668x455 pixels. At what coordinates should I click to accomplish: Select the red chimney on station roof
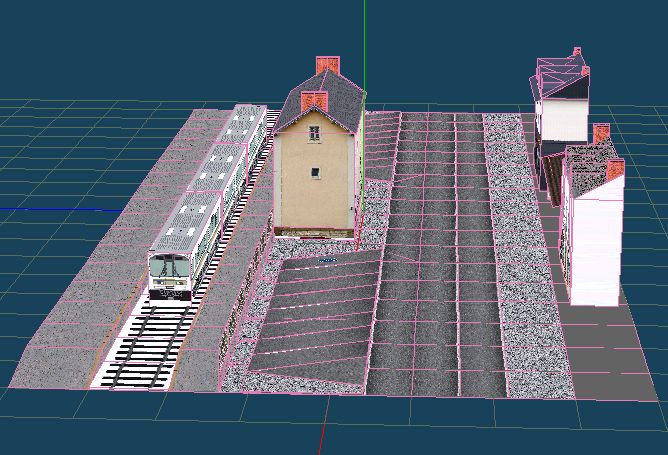327,66
